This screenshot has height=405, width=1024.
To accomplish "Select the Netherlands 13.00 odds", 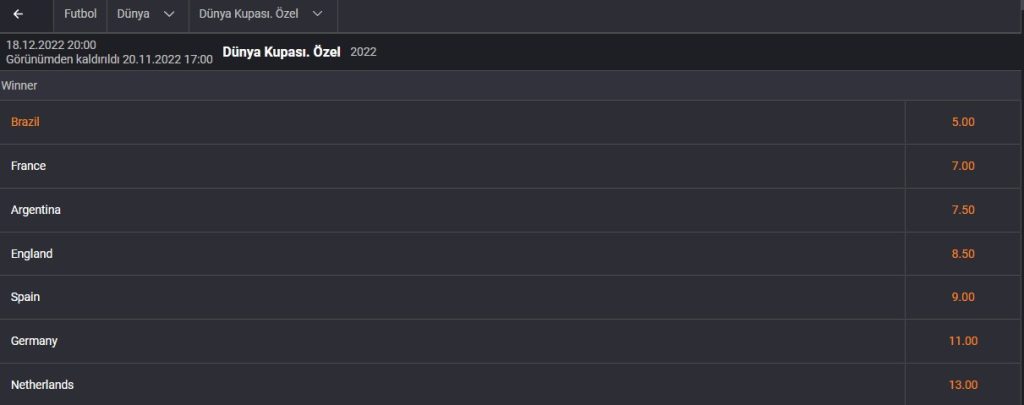I will click(x=963, y=385).
